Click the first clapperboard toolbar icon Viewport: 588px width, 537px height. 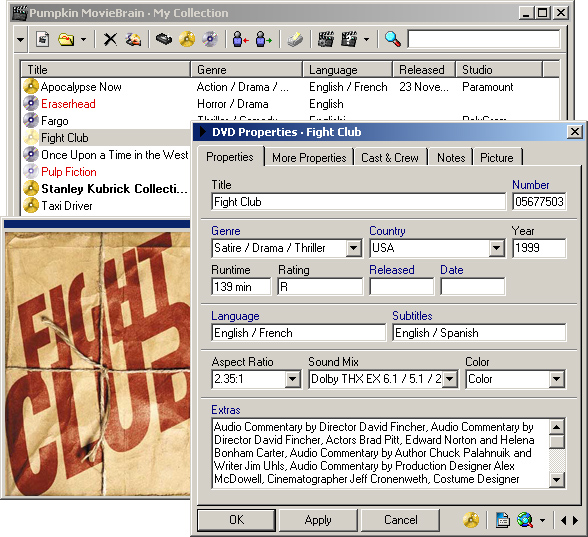coord(326,39)
